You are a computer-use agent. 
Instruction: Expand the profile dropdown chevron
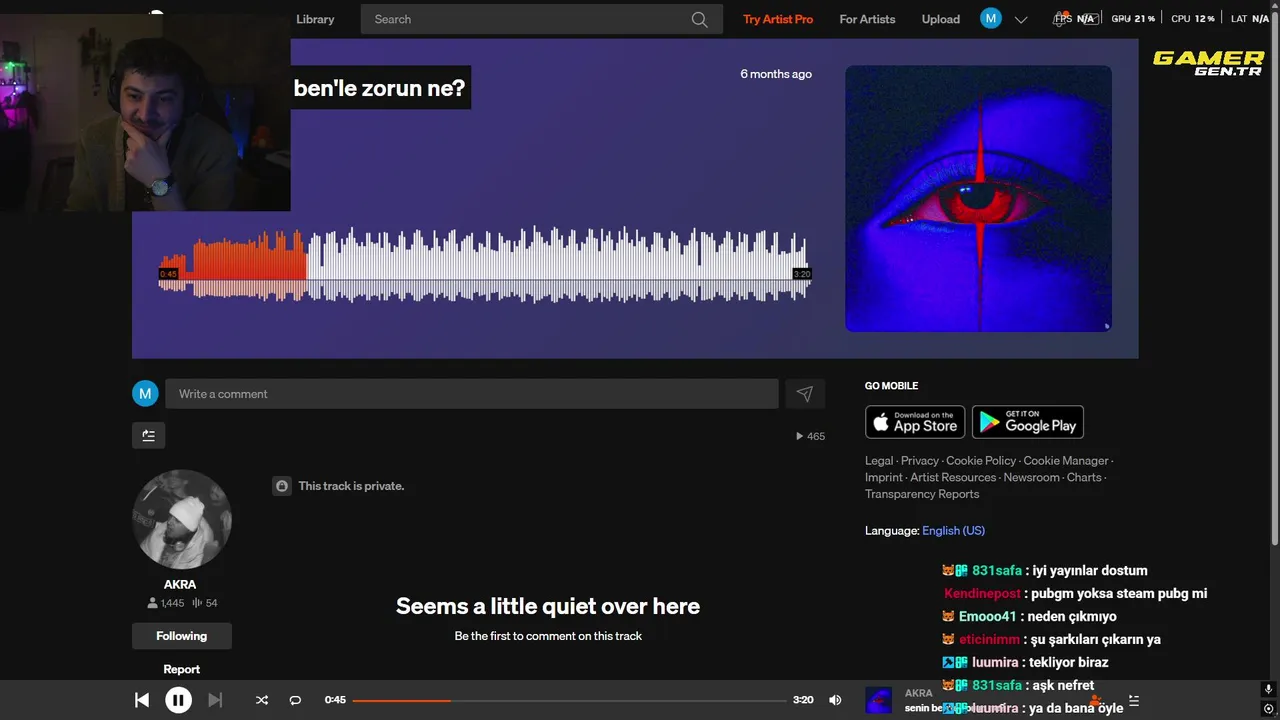pos(1021,19)
